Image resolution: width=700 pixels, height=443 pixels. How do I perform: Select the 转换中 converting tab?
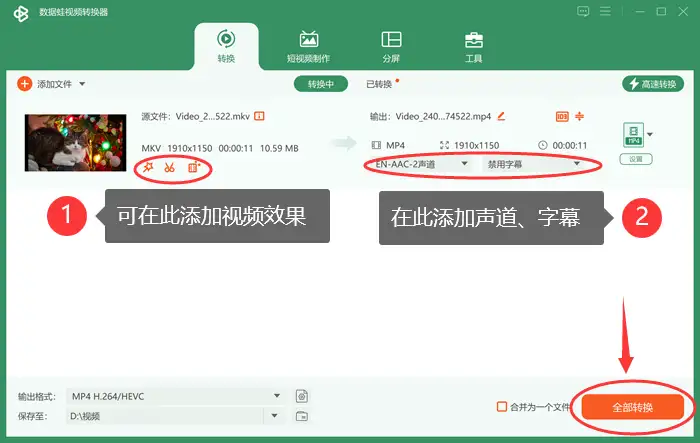(321, 84)
